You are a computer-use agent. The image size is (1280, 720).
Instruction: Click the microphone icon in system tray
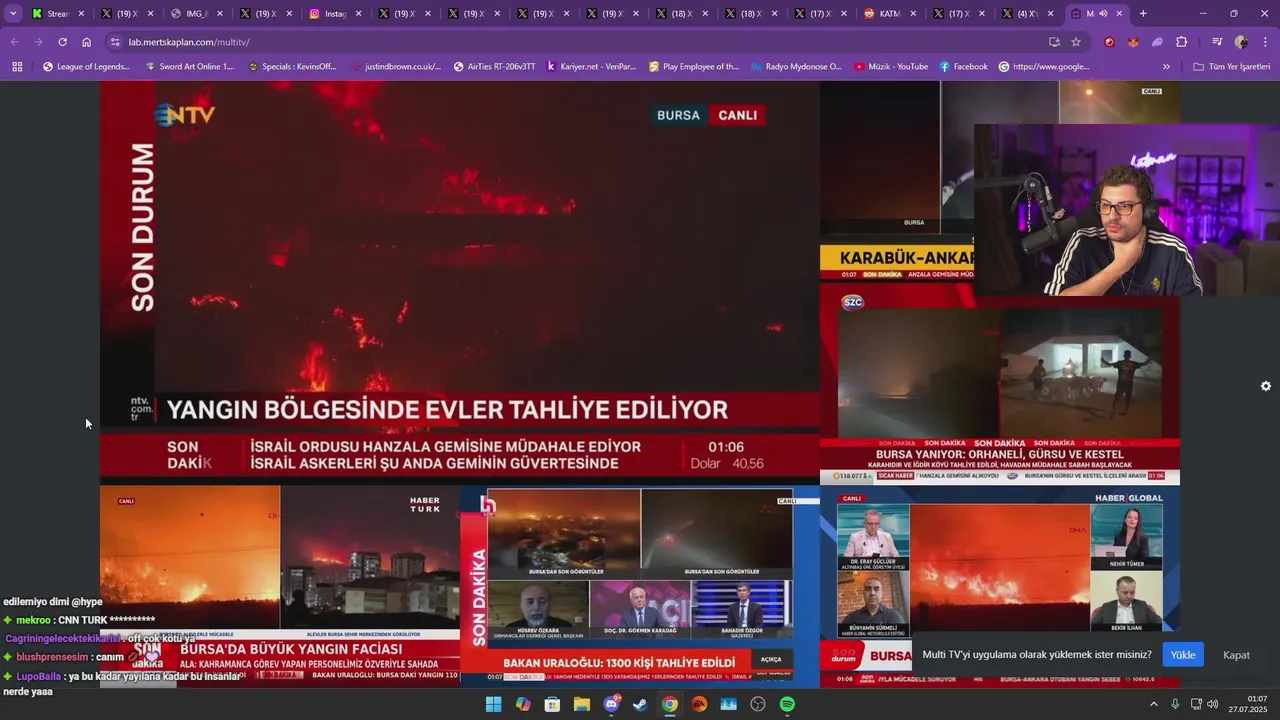[x=1175, y=704]
